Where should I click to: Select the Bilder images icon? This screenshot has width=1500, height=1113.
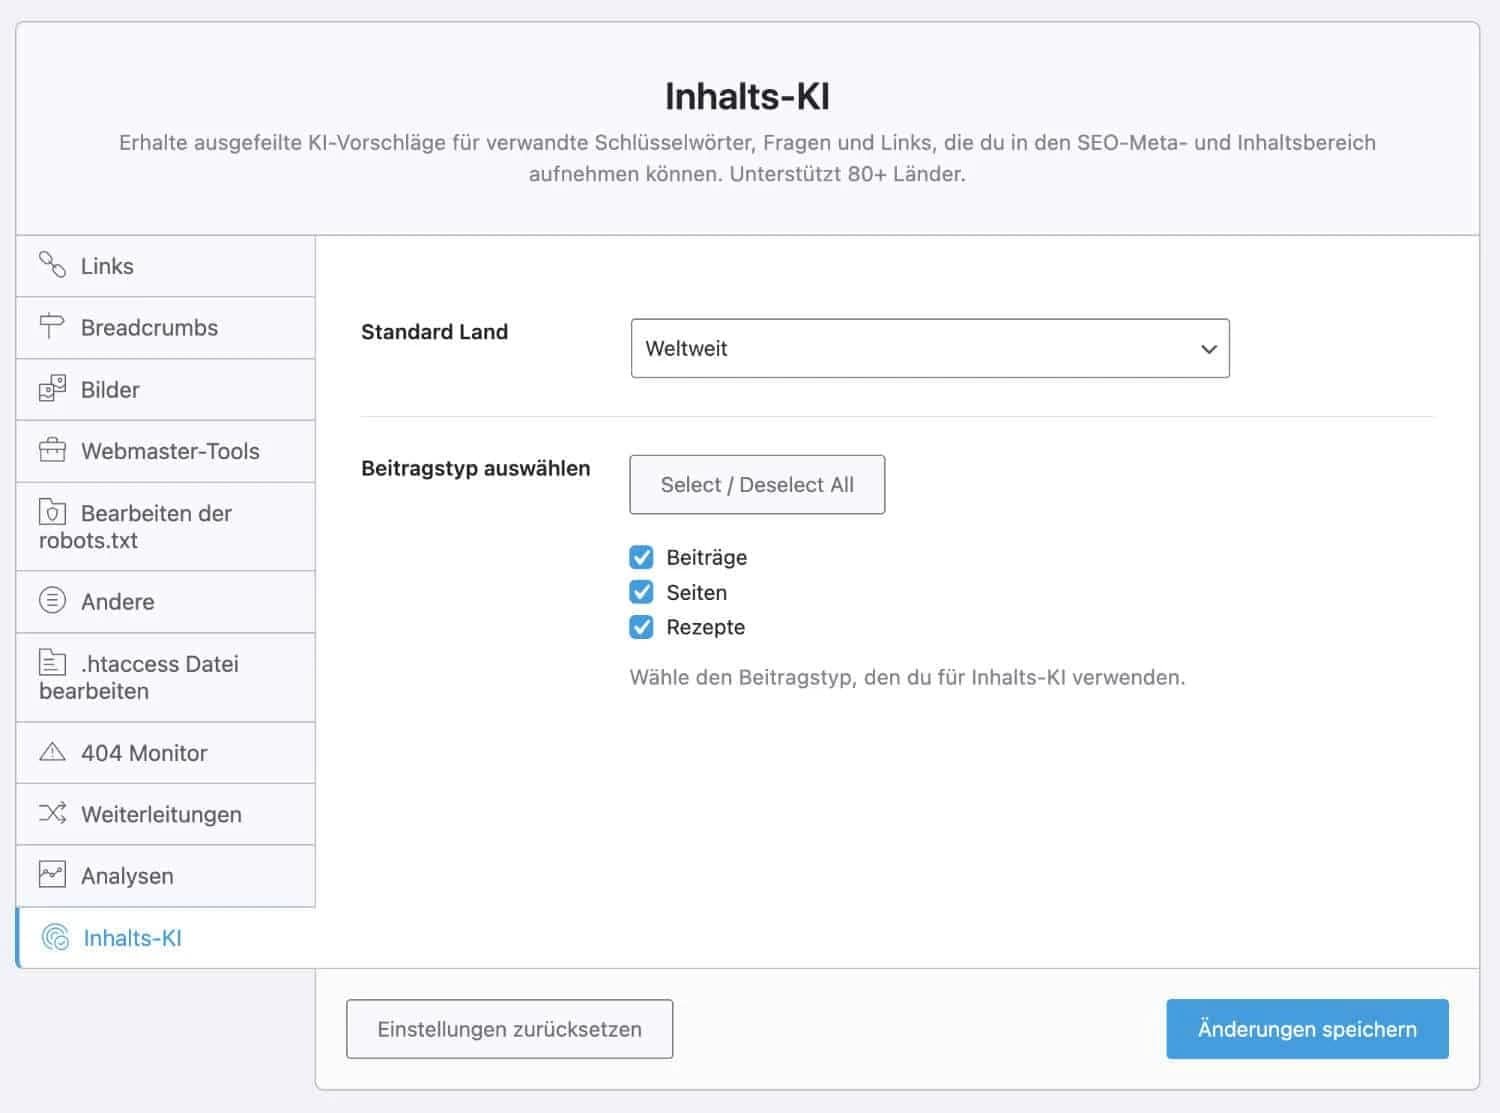click(52, 389)
